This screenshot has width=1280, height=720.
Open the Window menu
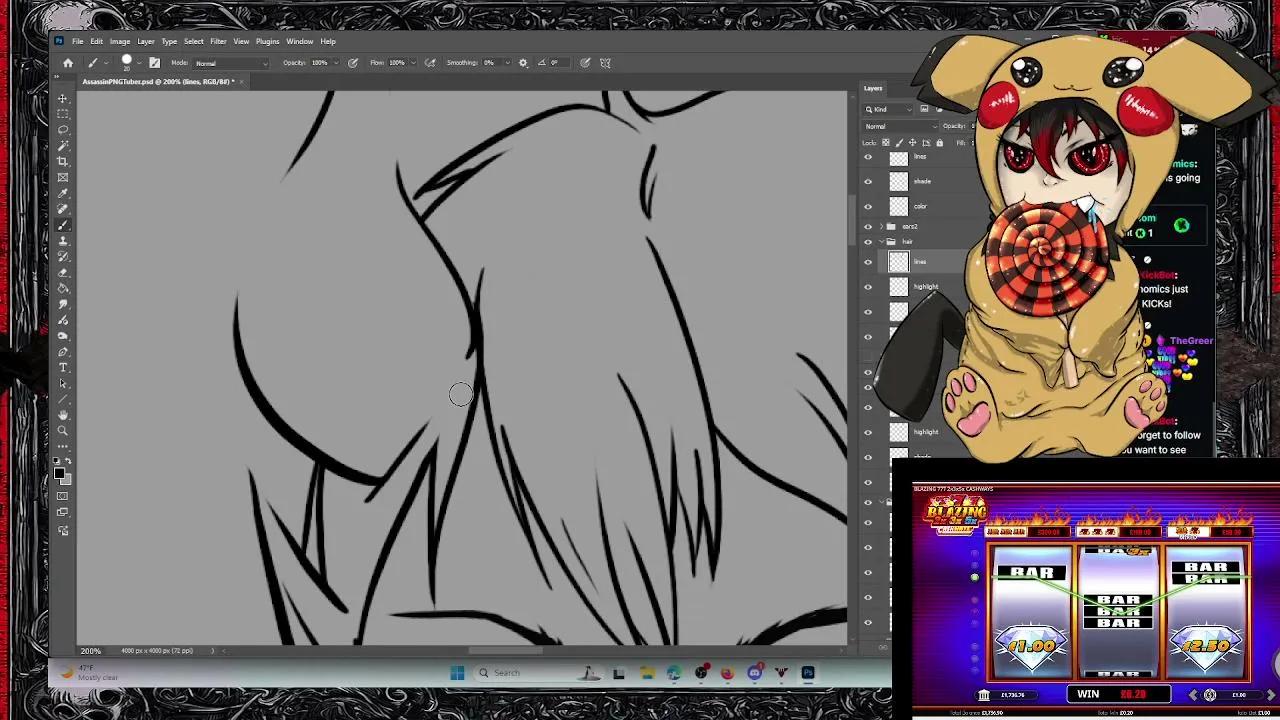click(x=300, y=41)
